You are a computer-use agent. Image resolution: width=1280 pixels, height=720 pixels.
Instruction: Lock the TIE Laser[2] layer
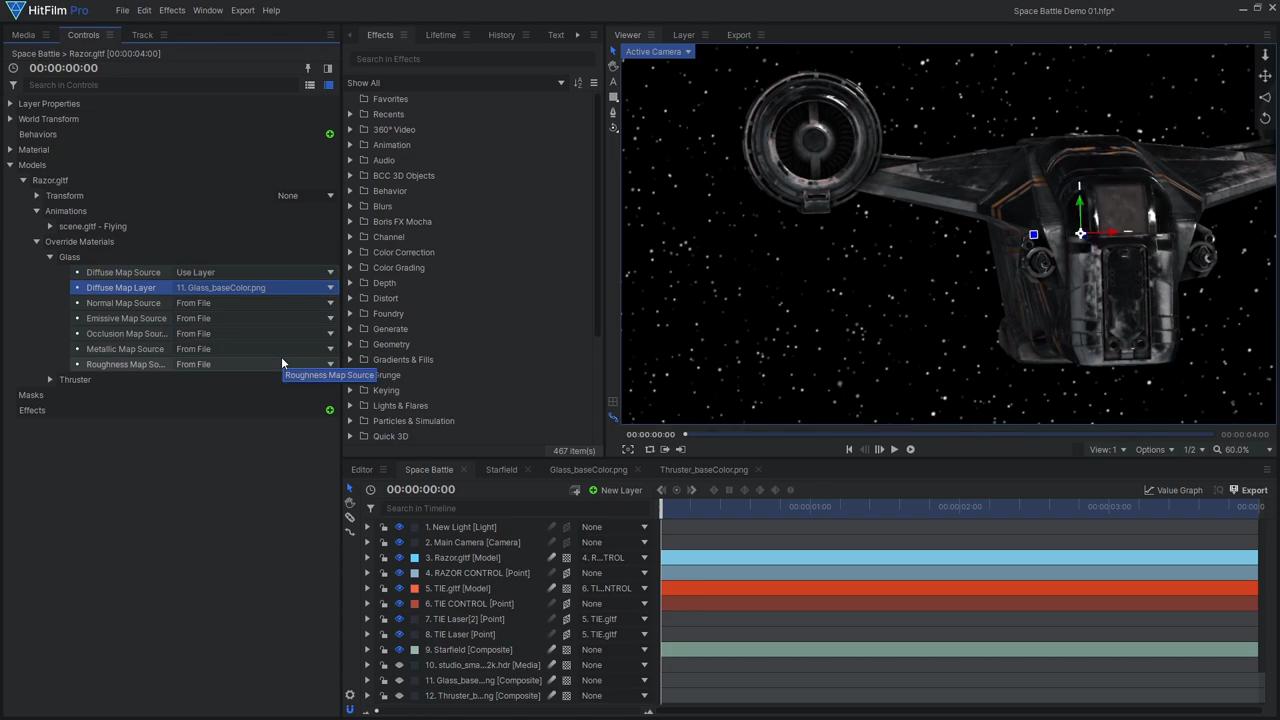coord(383,619)
